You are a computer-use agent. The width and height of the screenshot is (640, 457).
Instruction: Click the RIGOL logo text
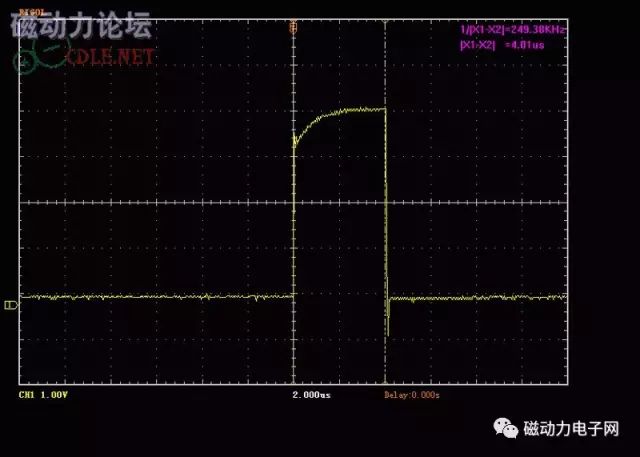[x=31, y=13]
